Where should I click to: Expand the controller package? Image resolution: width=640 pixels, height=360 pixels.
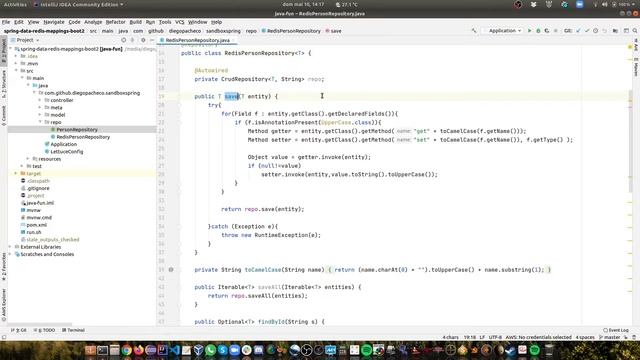pos(40,100)
